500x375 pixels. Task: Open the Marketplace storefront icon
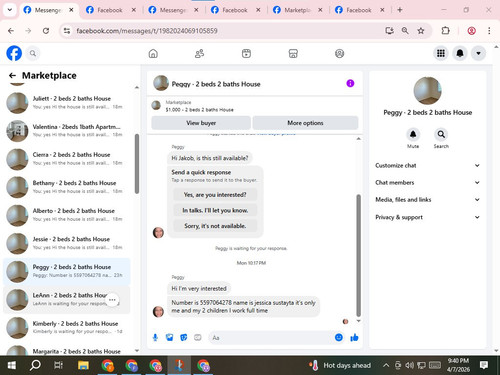coord(293,53)
